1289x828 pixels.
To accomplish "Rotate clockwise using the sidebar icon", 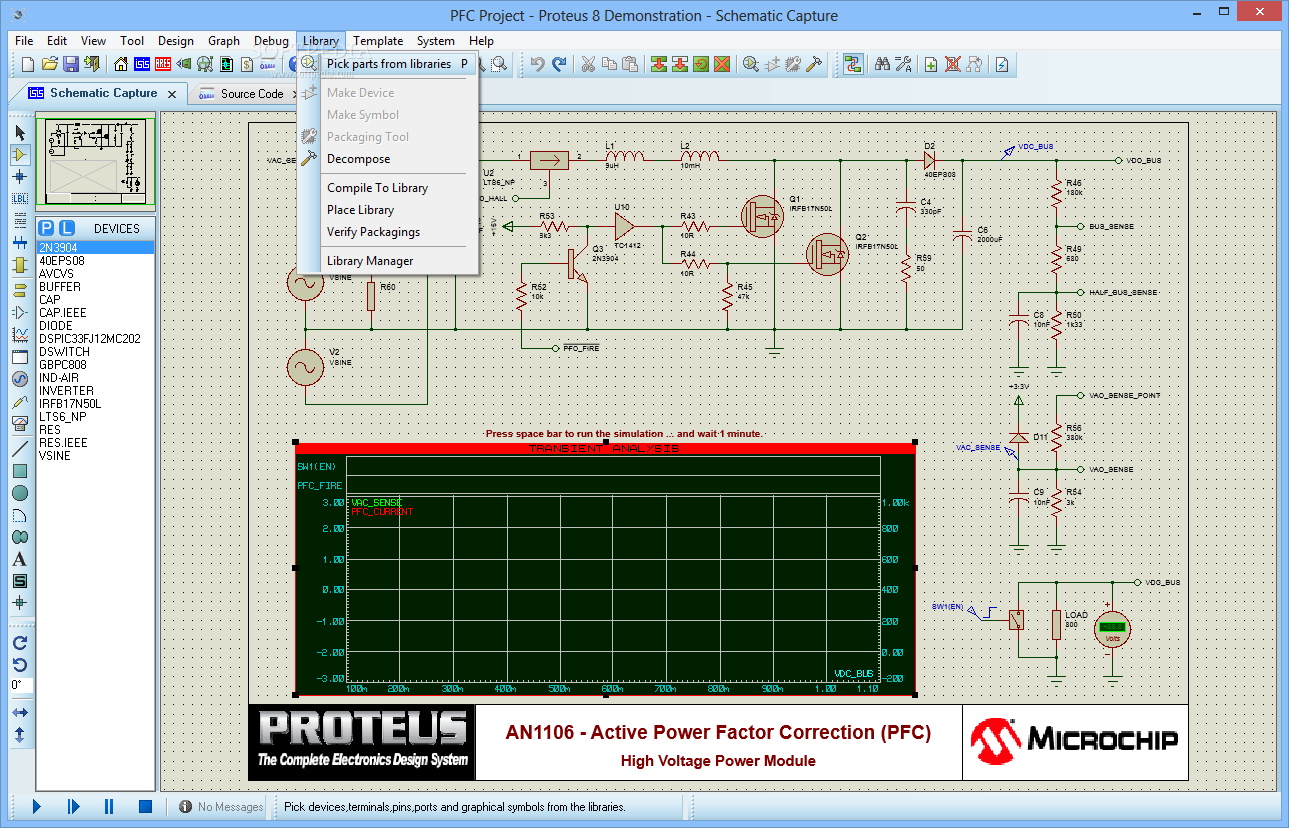I will click(x=20, y=643).
